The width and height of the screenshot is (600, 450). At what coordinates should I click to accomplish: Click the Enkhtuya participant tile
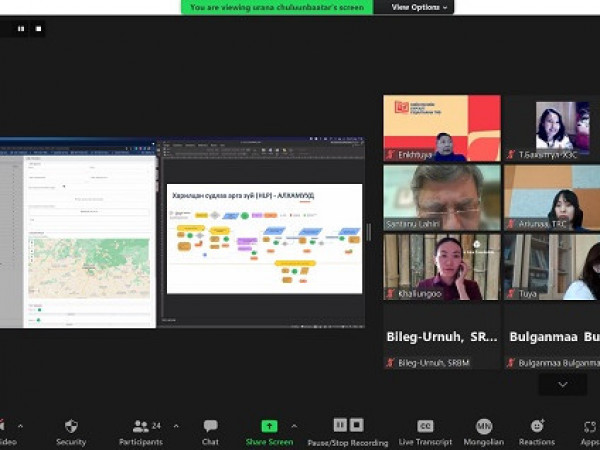tap(442, 128)
